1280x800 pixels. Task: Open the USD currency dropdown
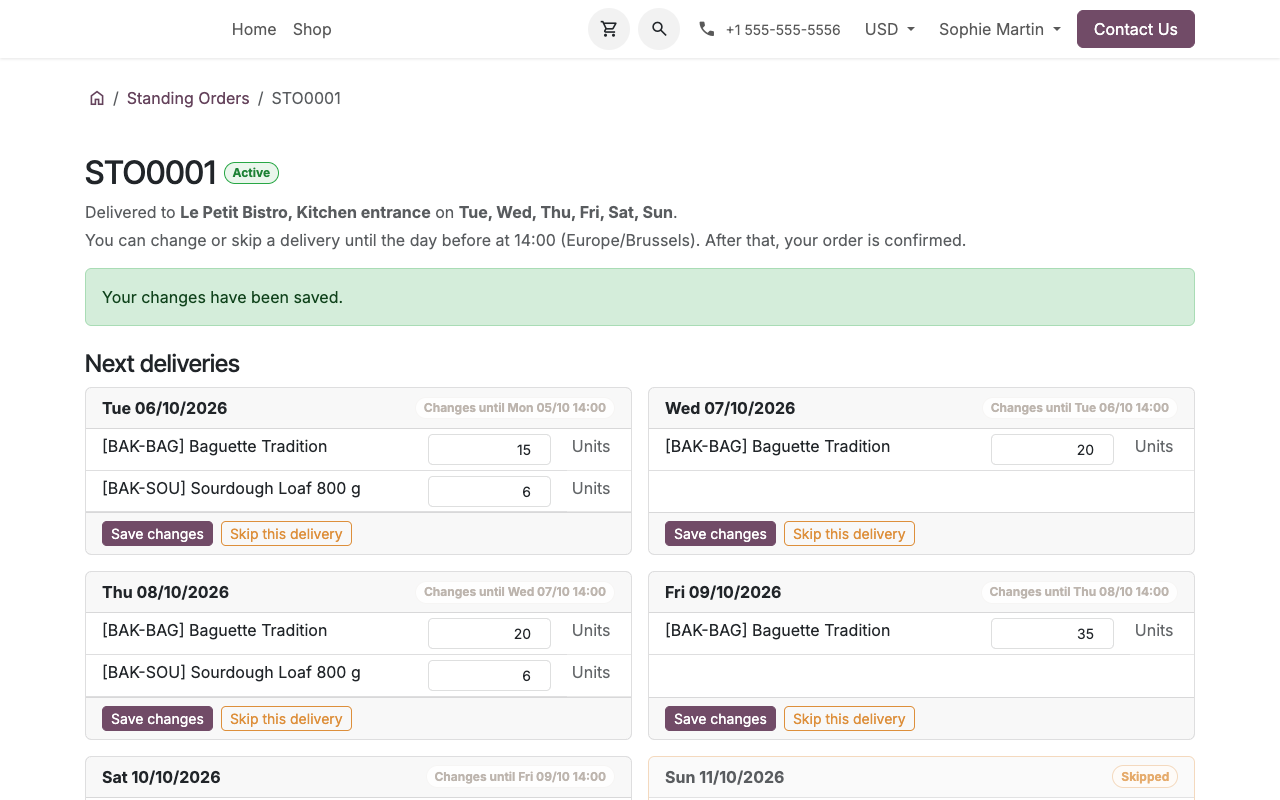coord(890,29)
